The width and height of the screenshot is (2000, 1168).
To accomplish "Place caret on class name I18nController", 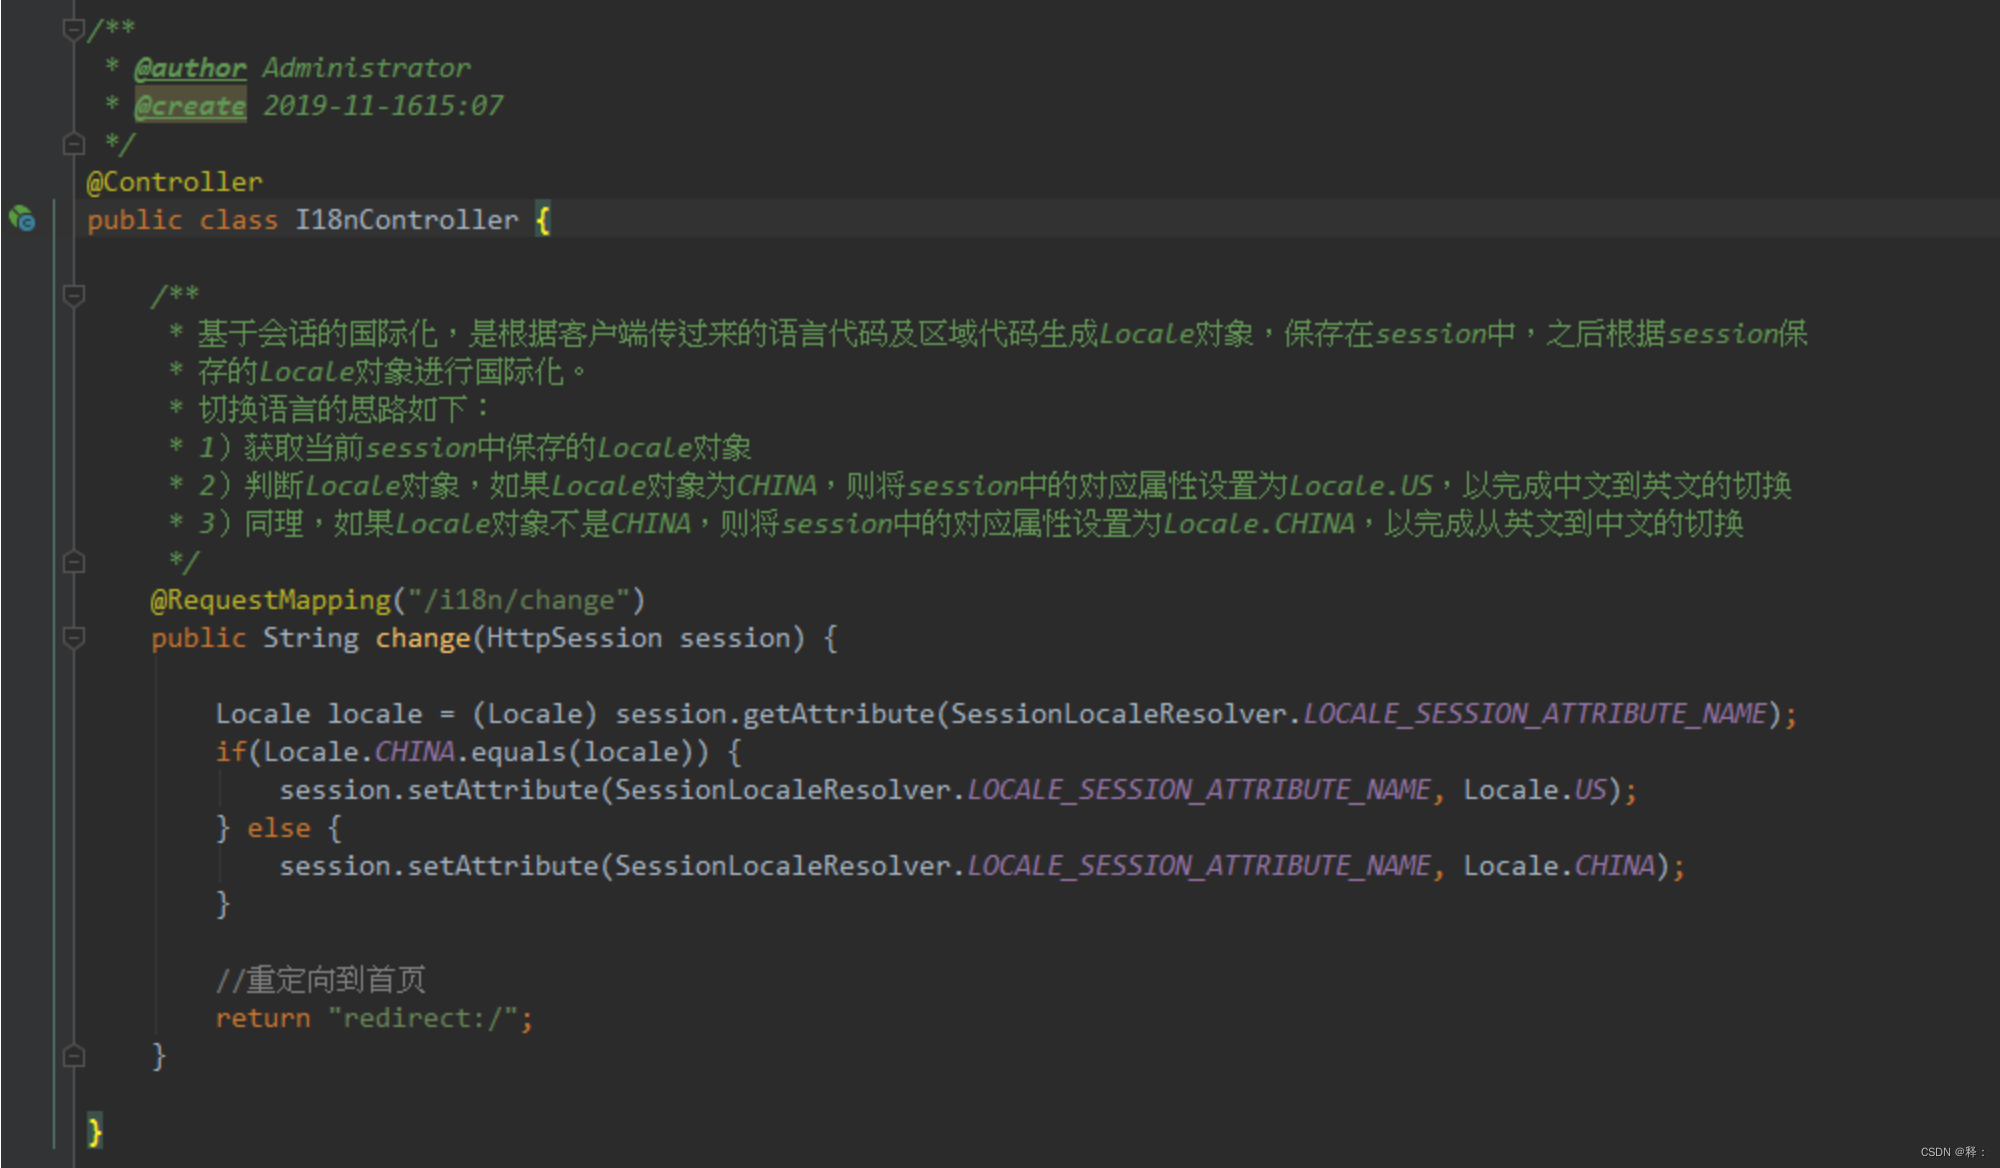I will 407,220.
